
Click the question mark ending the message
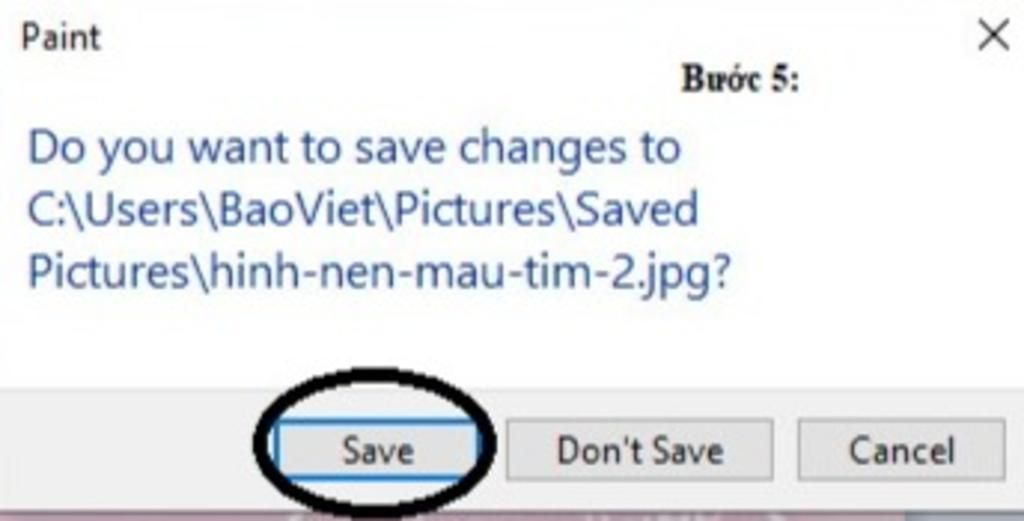tap(721, 270)
